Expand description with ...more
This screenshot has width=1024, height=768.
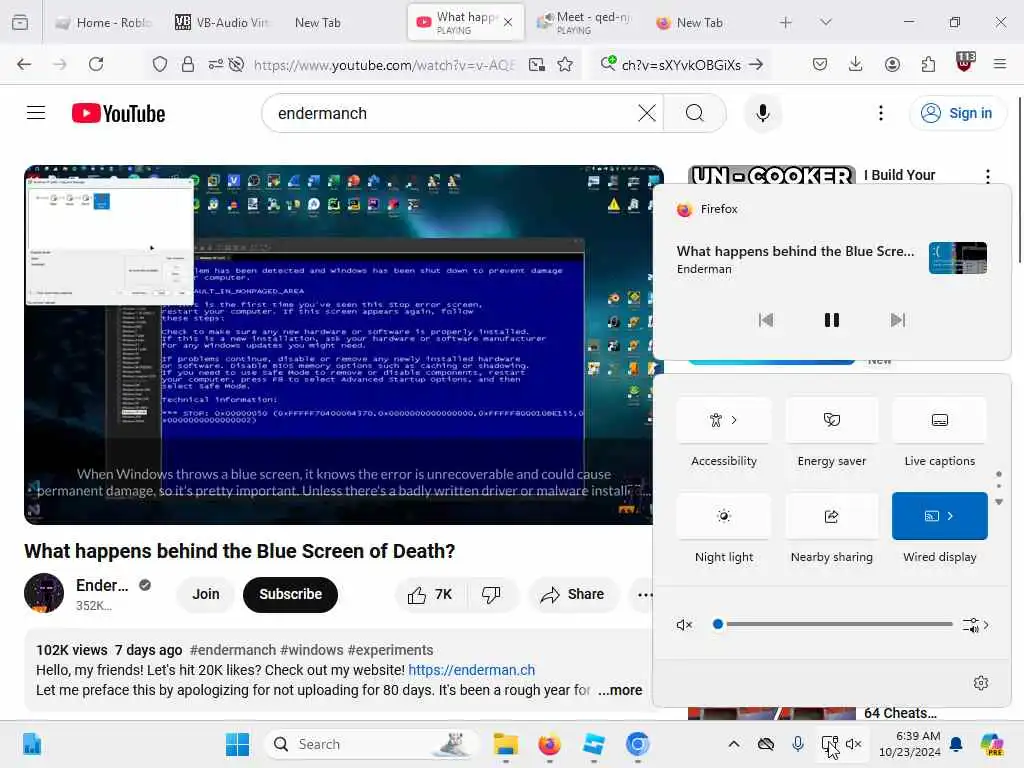point(620,690)
